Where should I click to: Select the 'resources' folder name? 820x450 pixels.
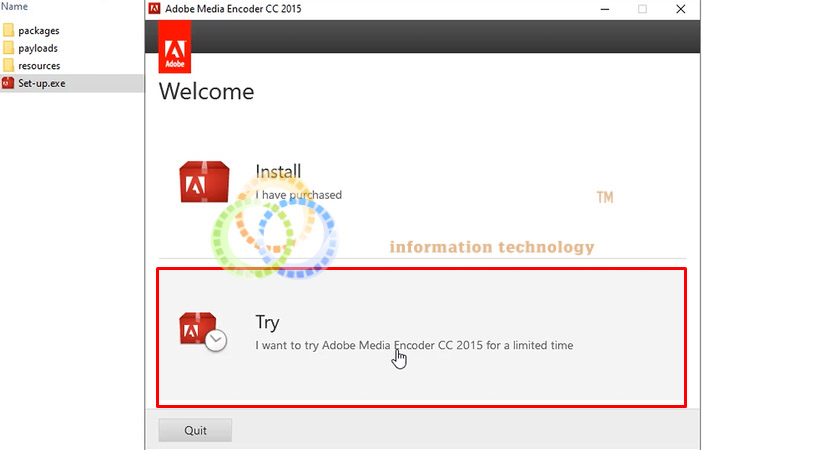tap(39, 66)
